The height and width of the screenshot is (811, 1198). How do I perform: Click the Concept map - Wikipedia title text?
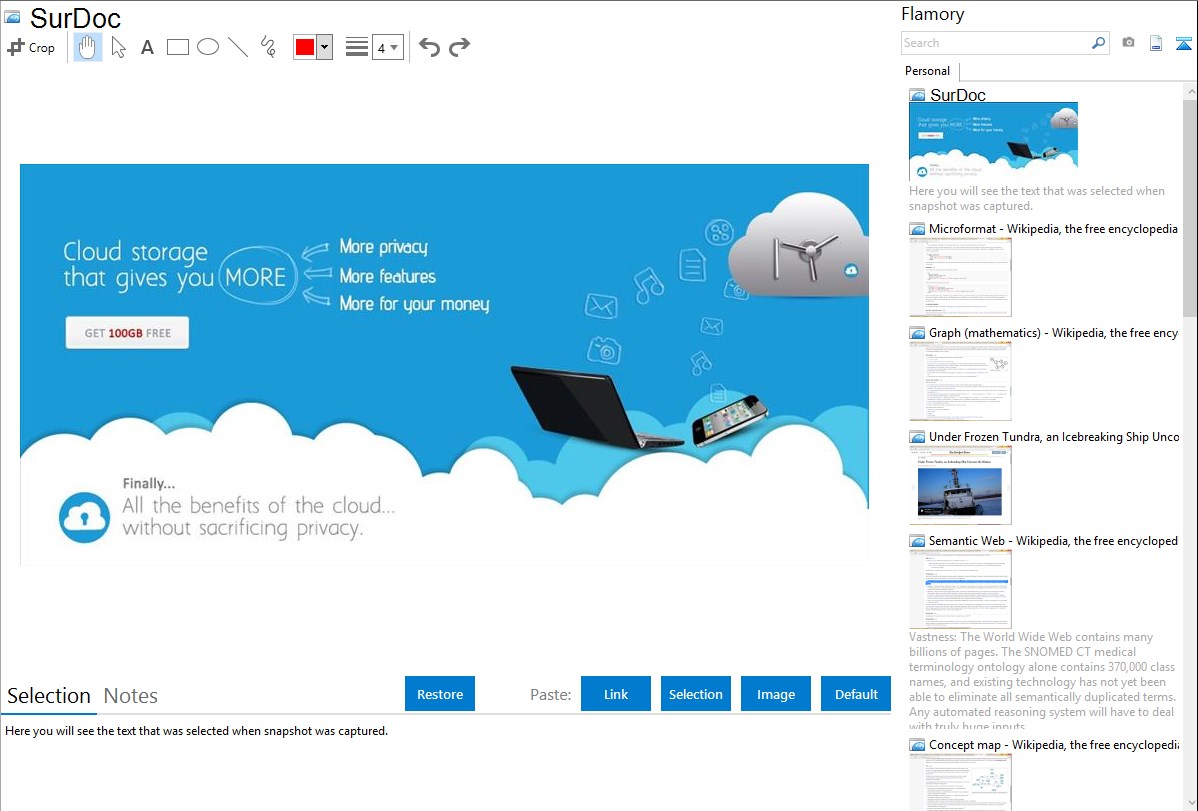[1054, 744]
